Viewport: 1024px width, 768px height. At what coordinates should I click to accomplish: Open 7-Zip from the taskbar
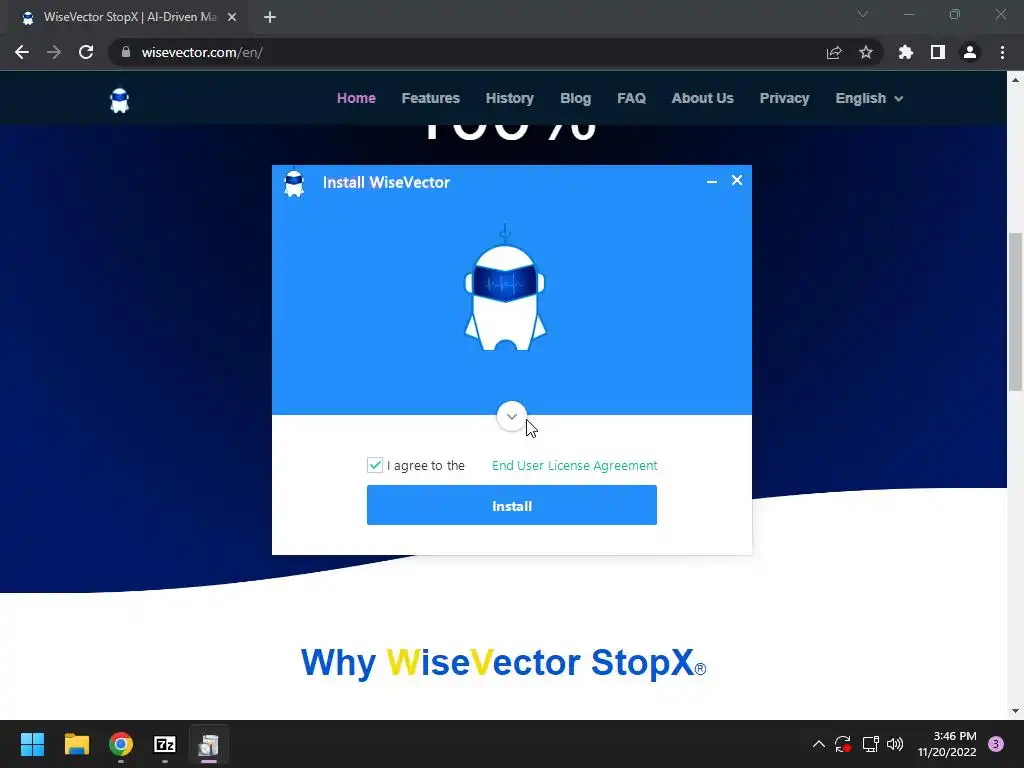tap(165, 744)
